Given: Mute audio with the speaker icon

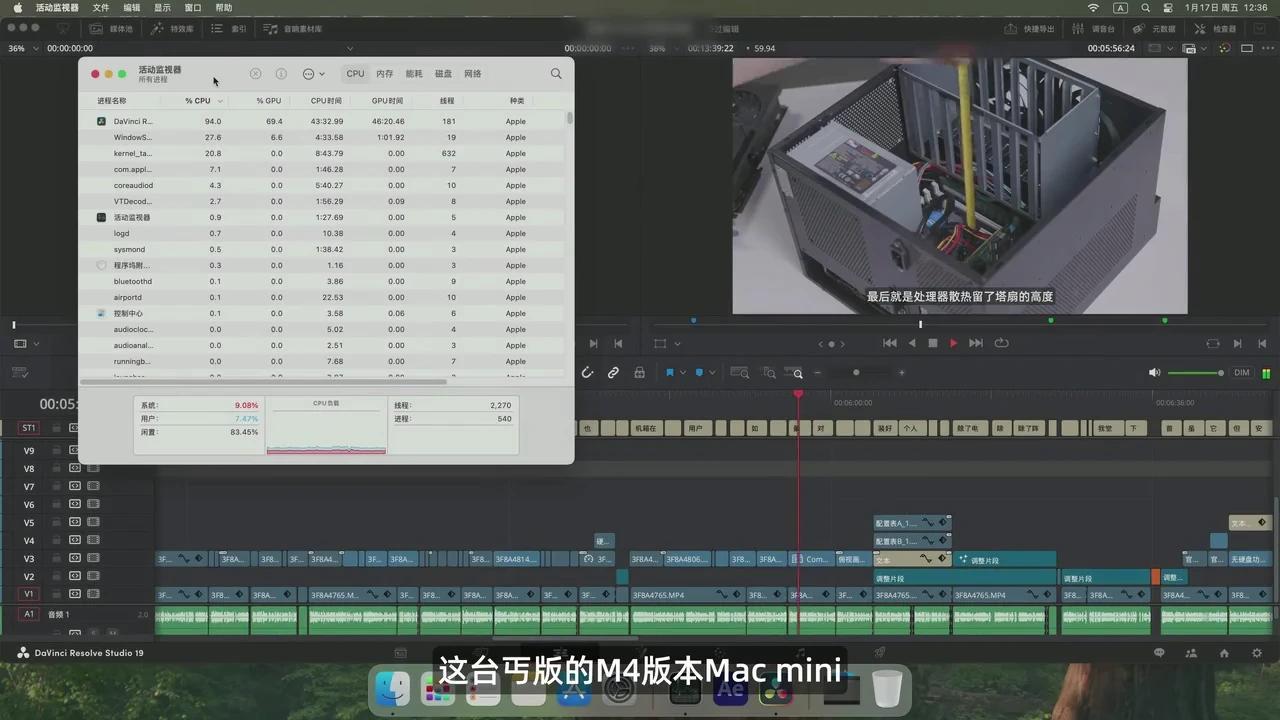Looking at the screenshot, I should (x=1154, y=373).
